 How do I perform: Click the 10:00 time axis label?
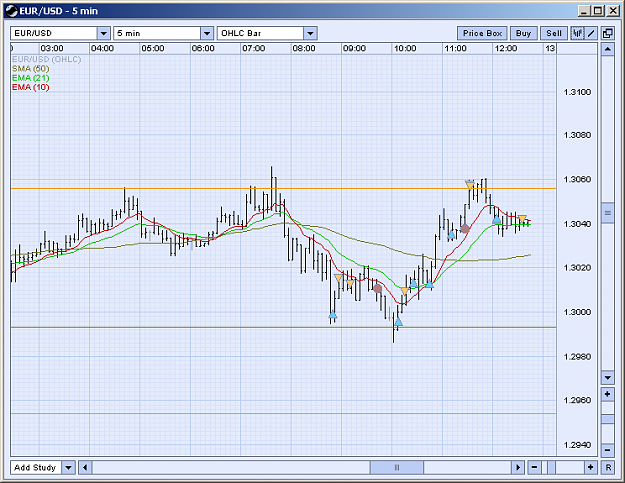405,48
